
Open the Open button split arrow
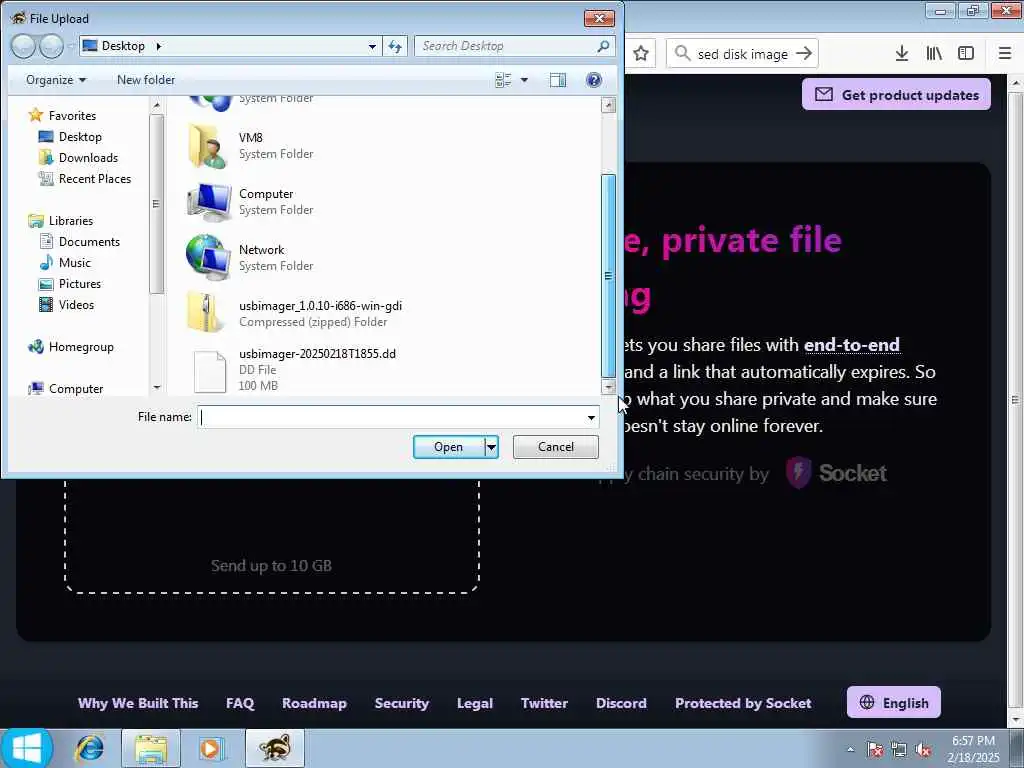point(492,447)
